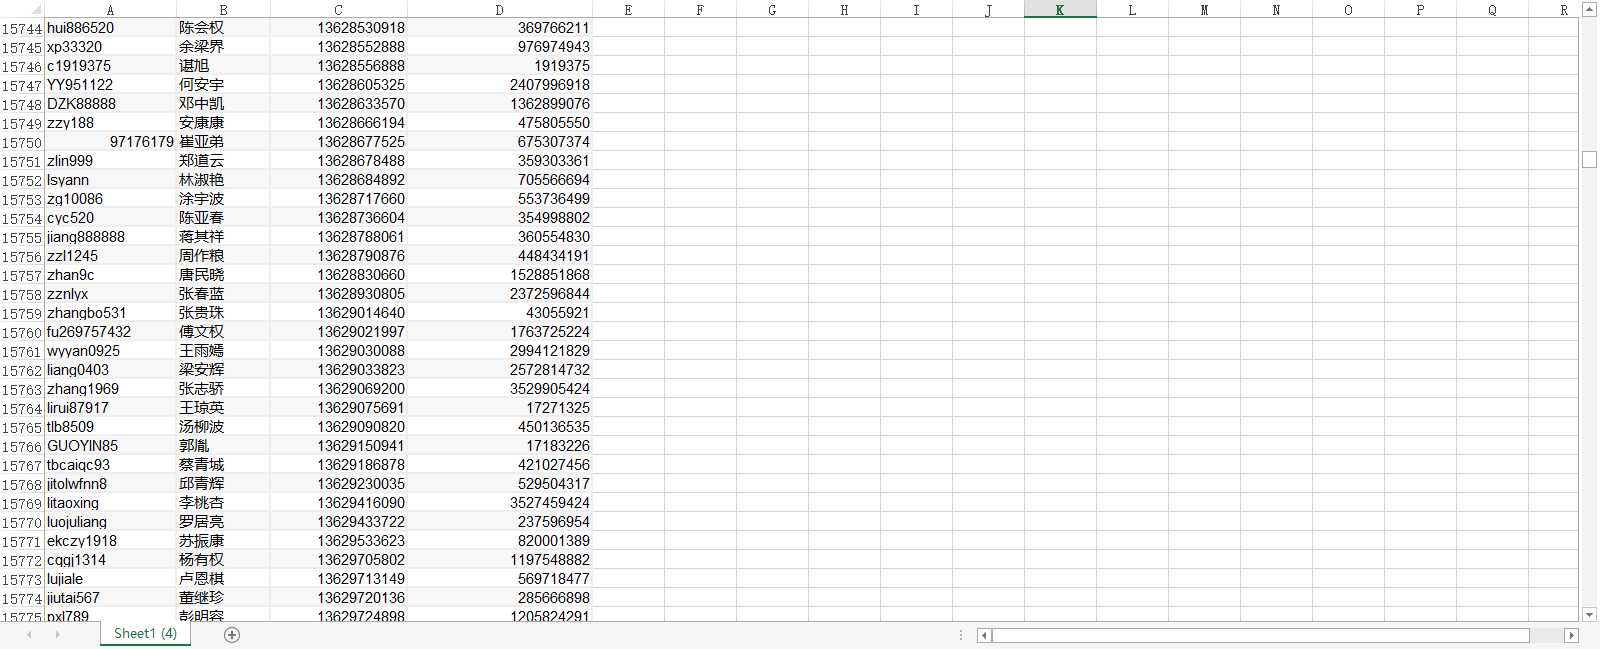1600x649 pixels.
Task: Click previous sheet navigation arrow
Action: pyautogui.click(x=29, y=635)
